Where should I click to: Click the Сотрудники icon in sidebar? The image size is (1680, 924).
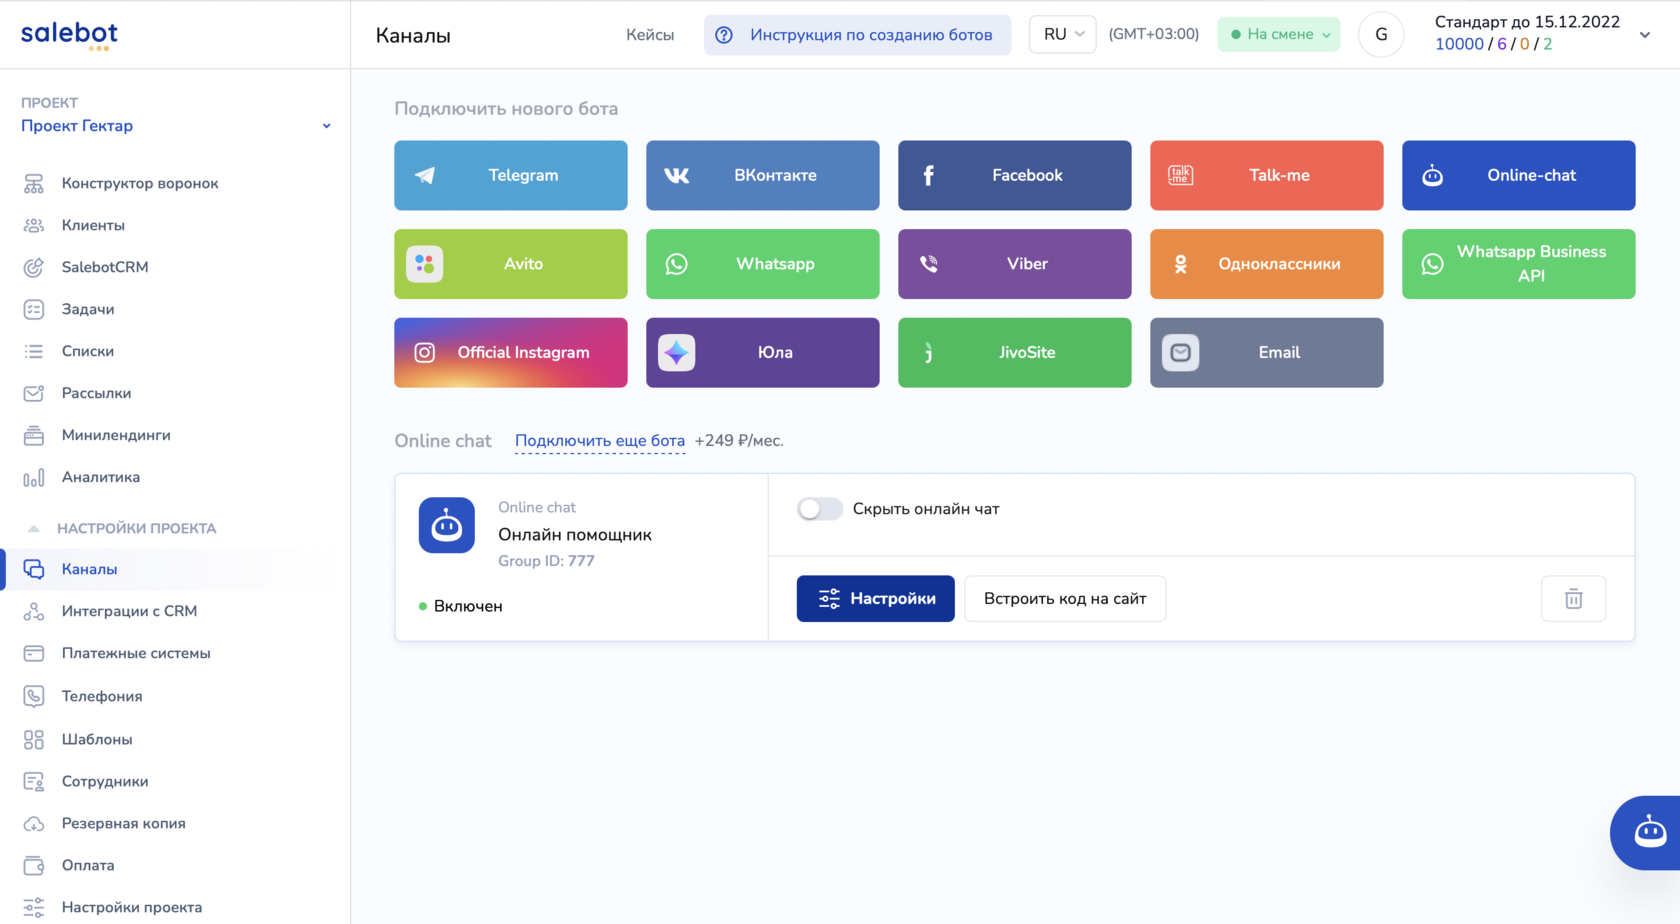click(x=34, y=781)
